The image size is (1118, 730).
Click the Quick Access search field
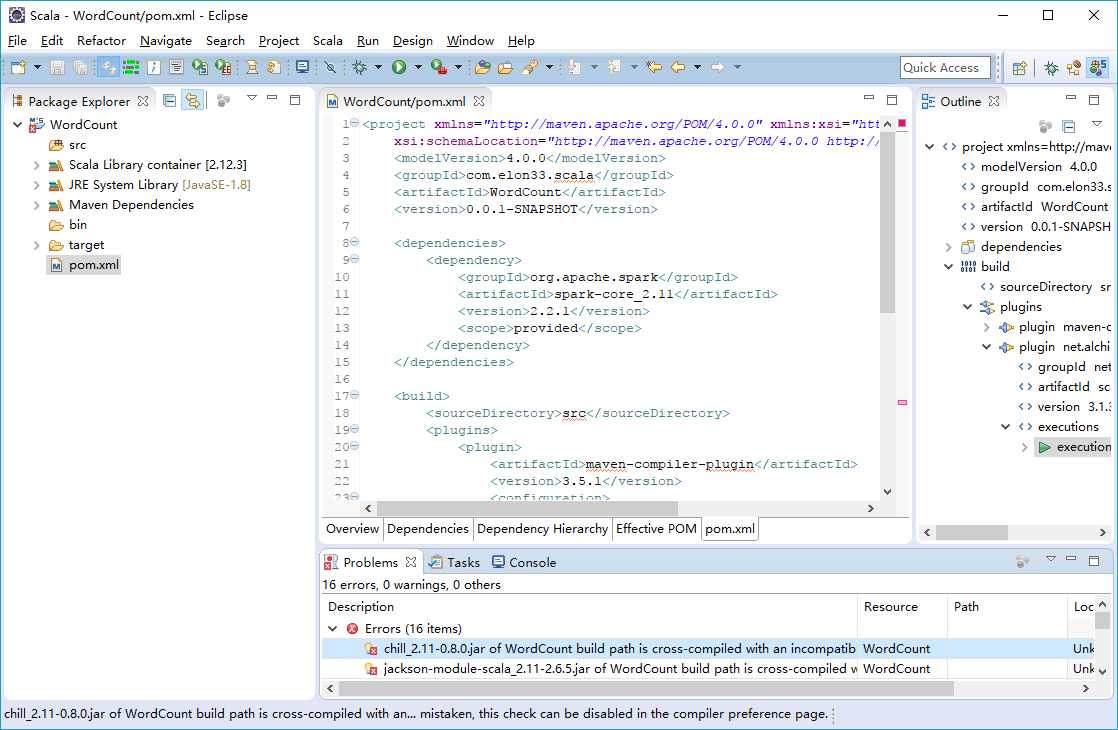[945, 68]
